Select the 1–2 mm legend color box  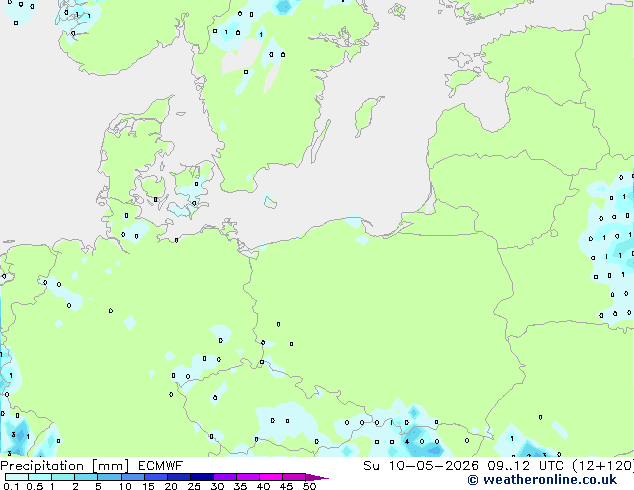(x=63, y=477)
